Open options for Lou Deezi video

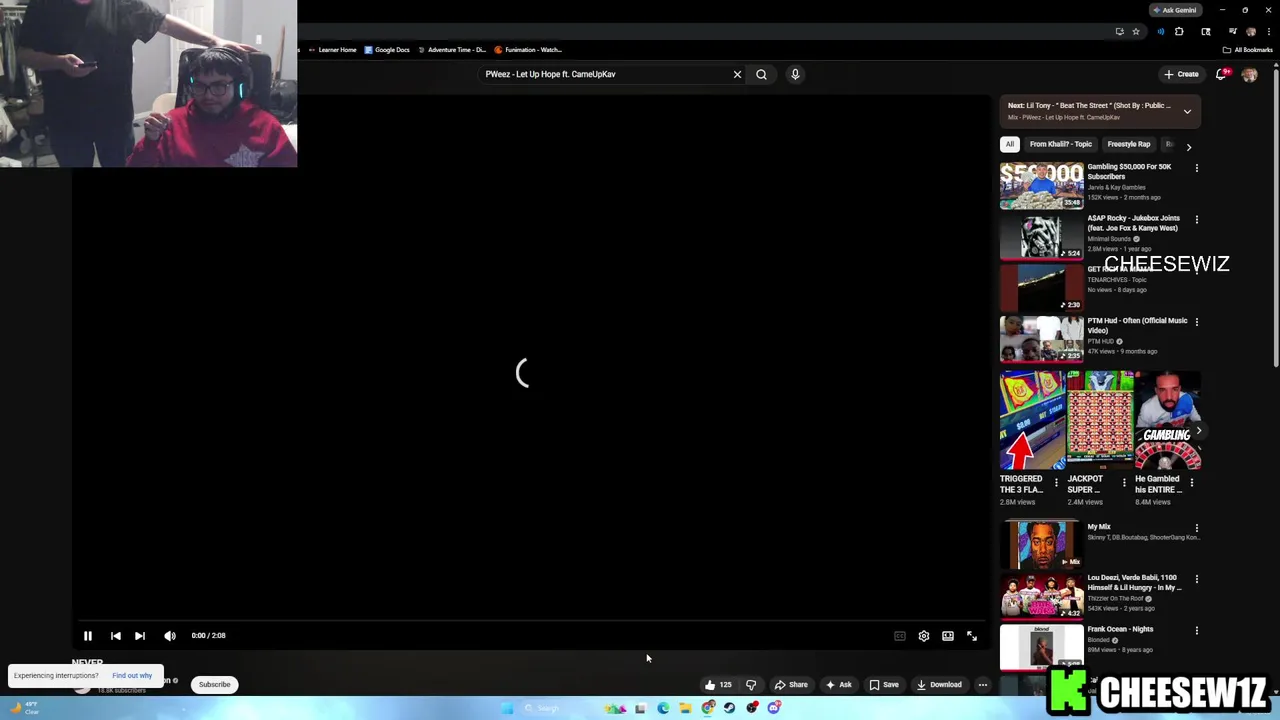coord(1197,579)
